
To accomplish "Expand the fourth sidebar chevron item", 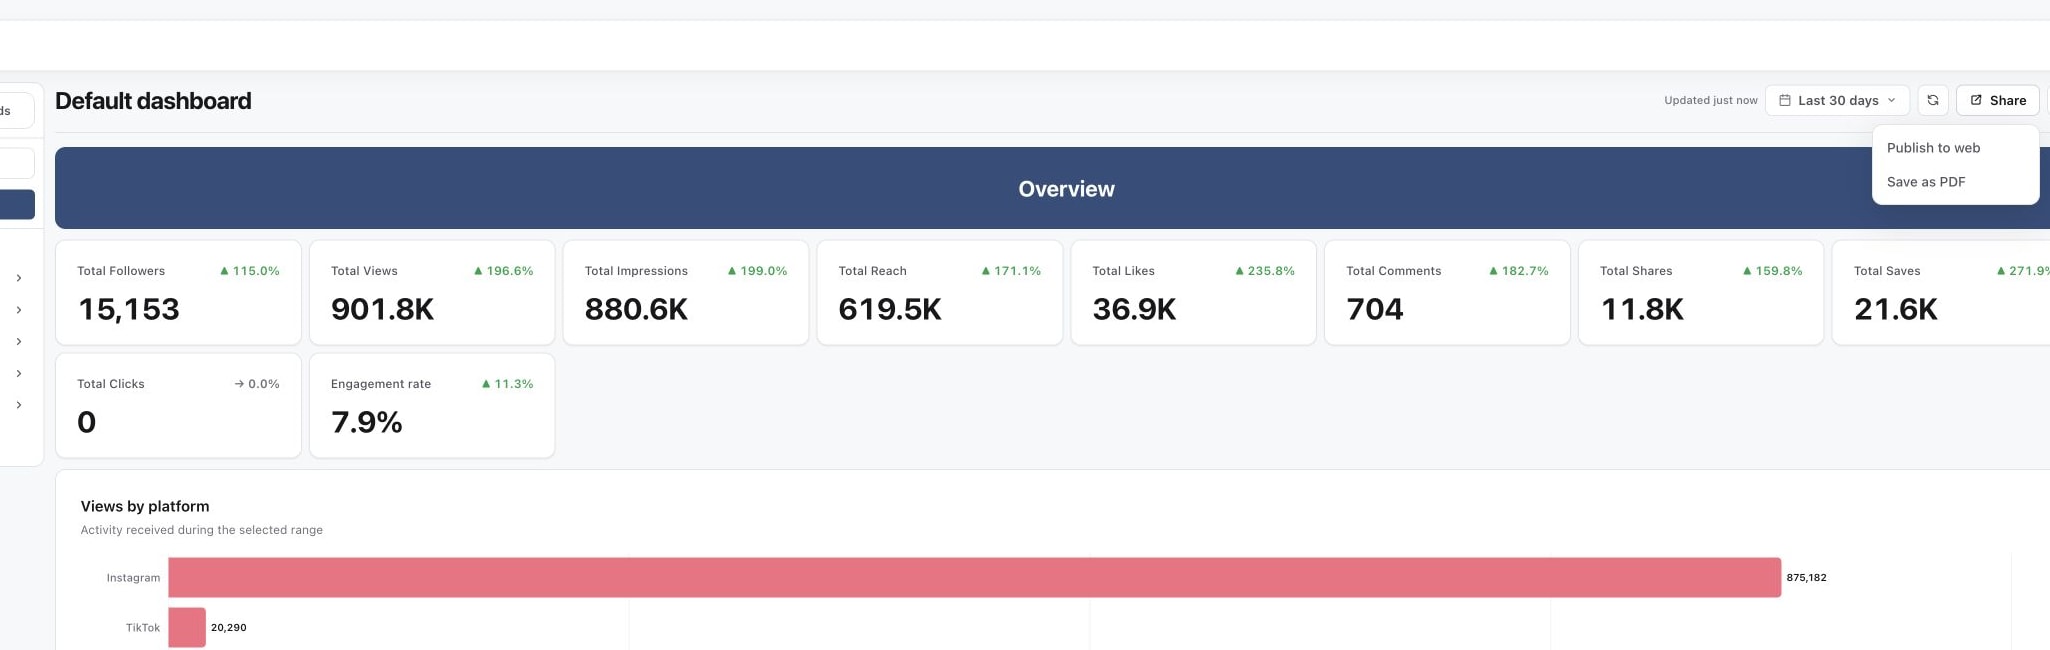I will pos(19,373).
